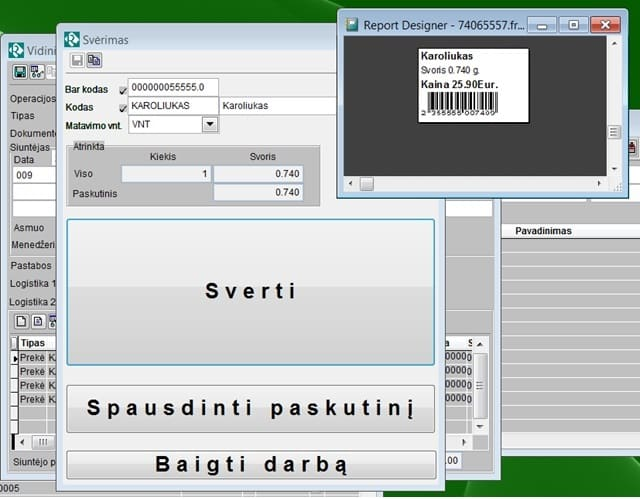Viewport: 640px width, 499px height.
Task: Click the save icon in the Vidini window toolbar
Action: tap(19, 72)
